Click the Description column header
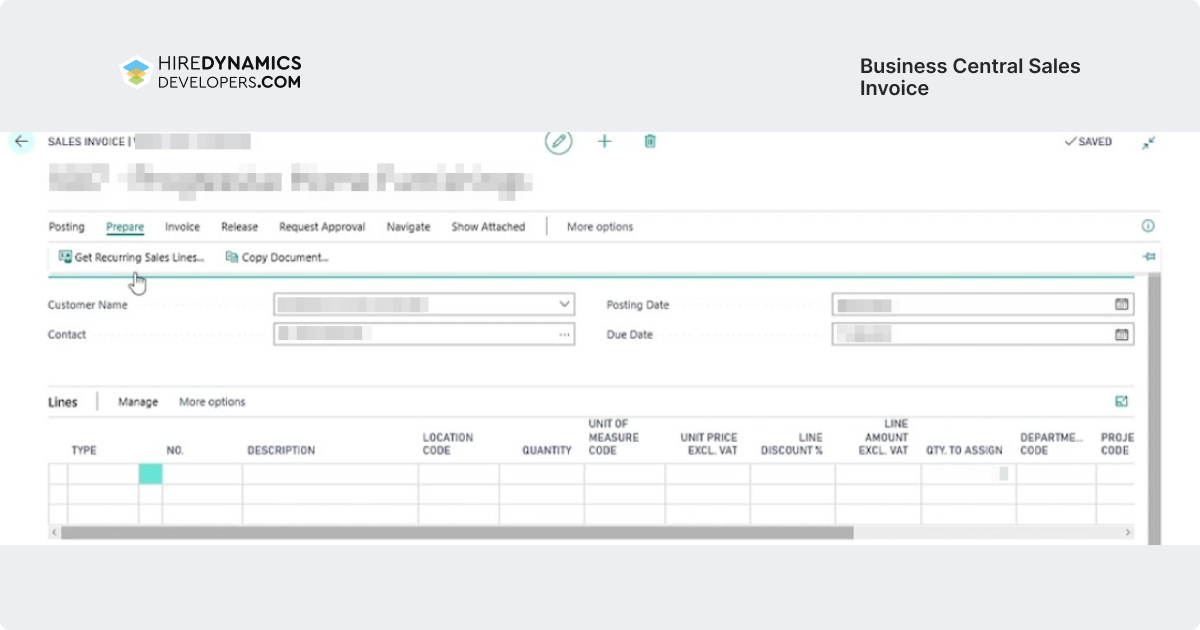The width and height of the screenshot is (1200, 630). (281, 450)
